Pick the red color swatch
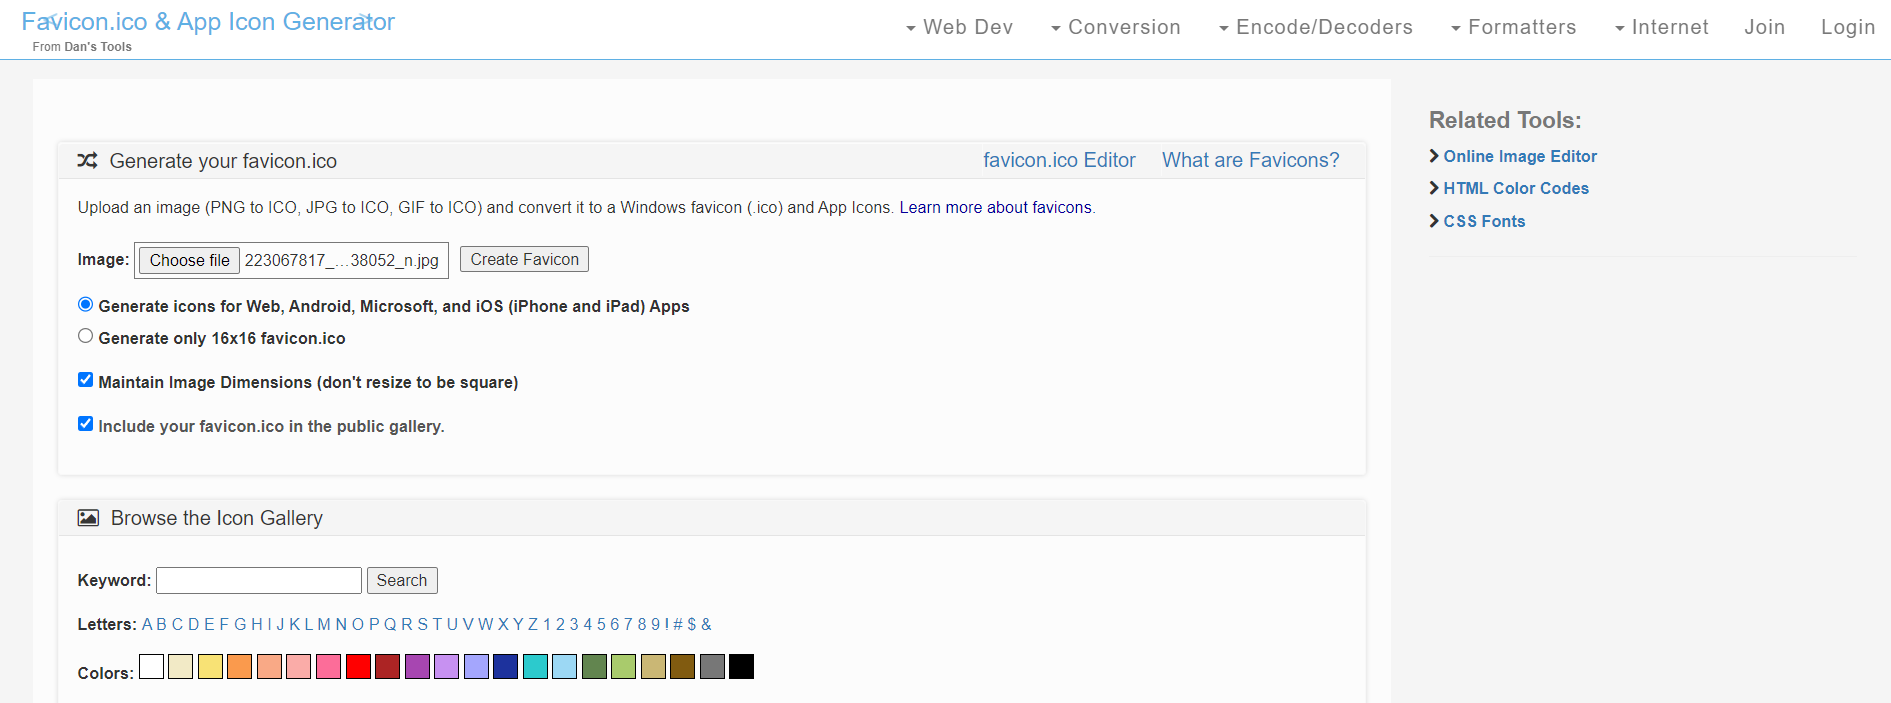 pos(358,667)
